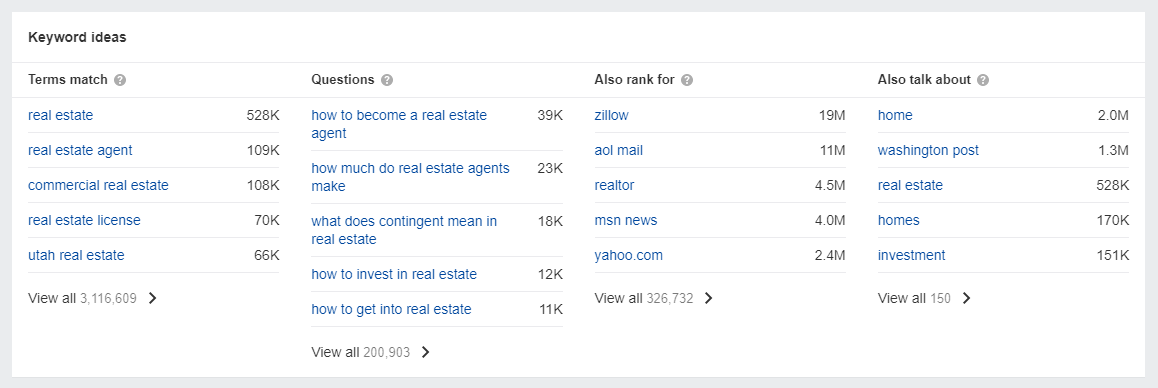
Task: Open the 'zillow' keyword link
Action: click(611, 115)
